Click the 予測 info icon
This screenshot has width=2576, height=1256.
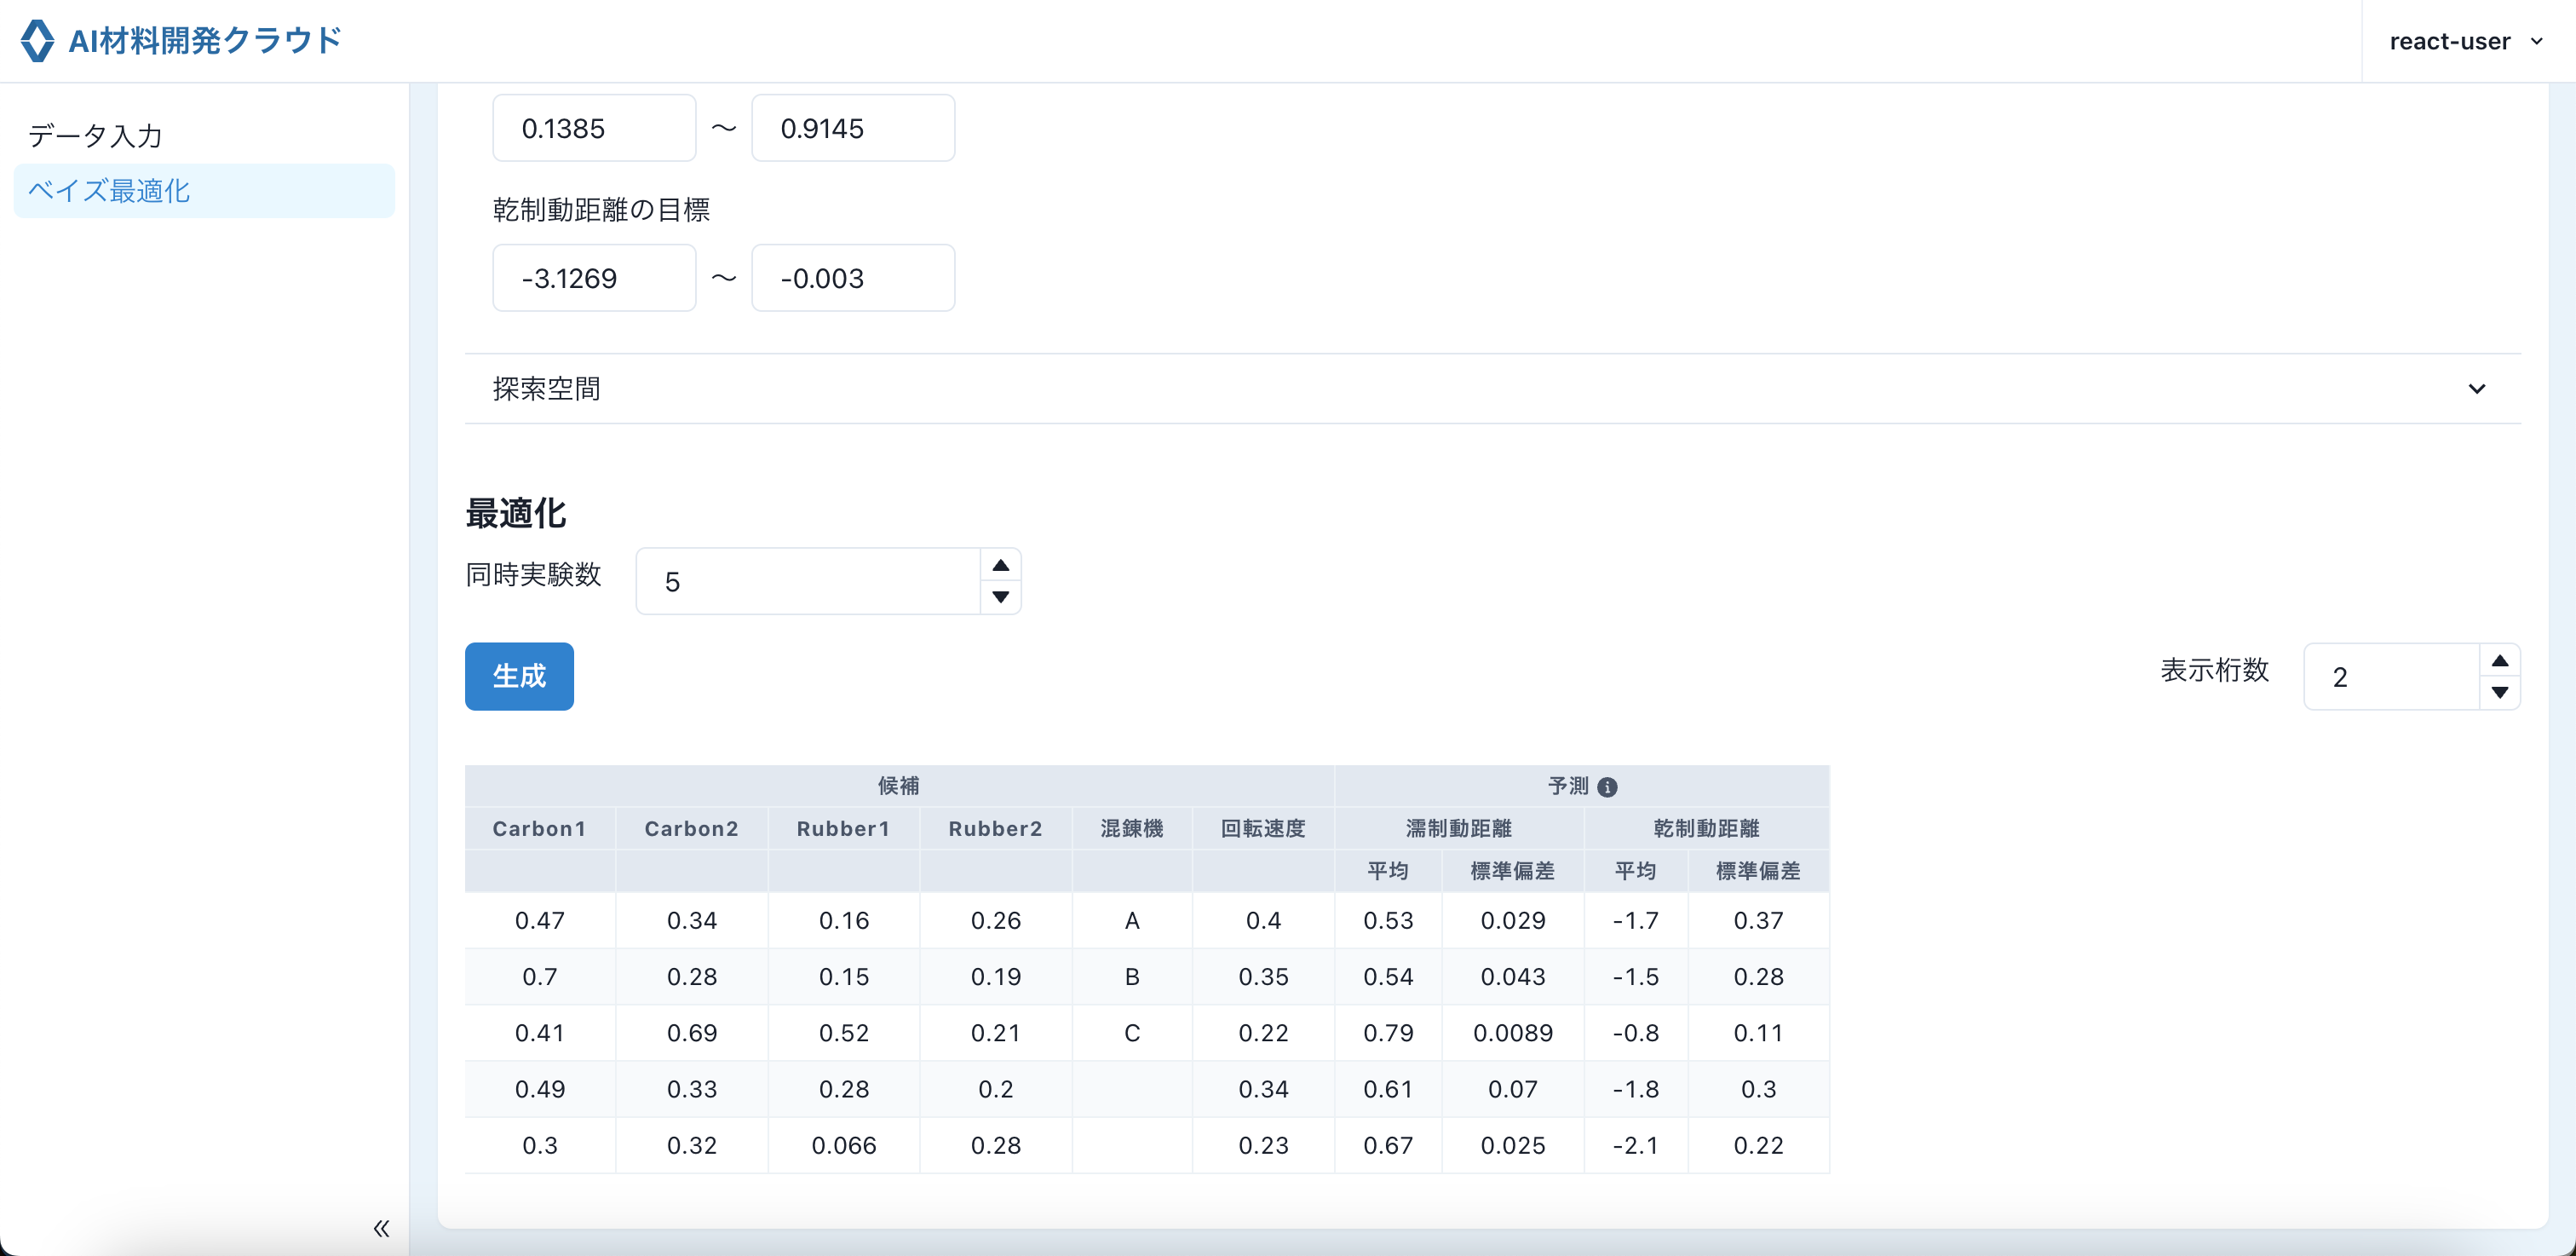(1607, 787)
